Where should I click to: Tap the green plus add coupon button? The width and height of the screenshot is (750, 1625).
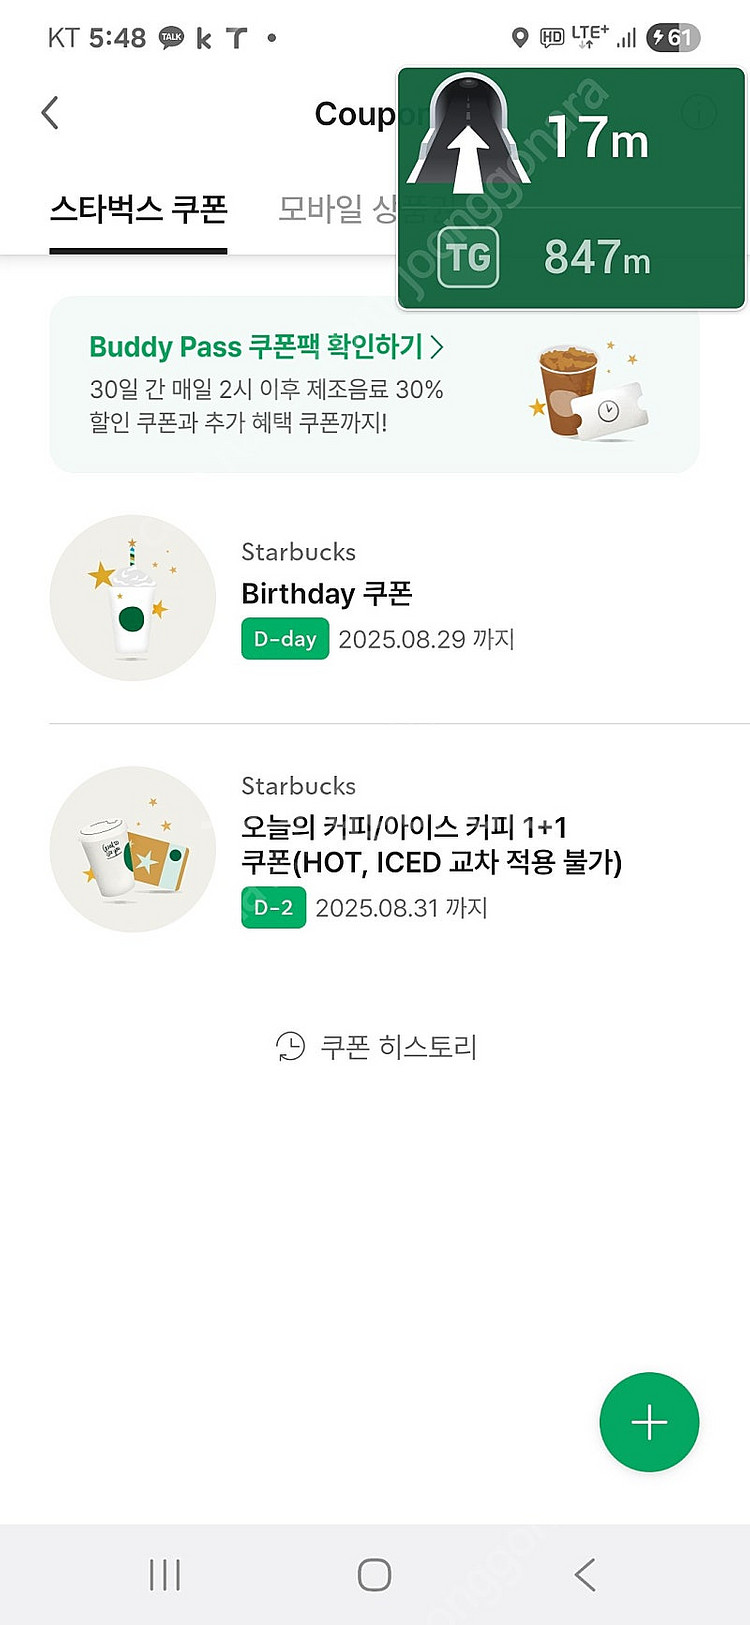(x=649, y=1421)
